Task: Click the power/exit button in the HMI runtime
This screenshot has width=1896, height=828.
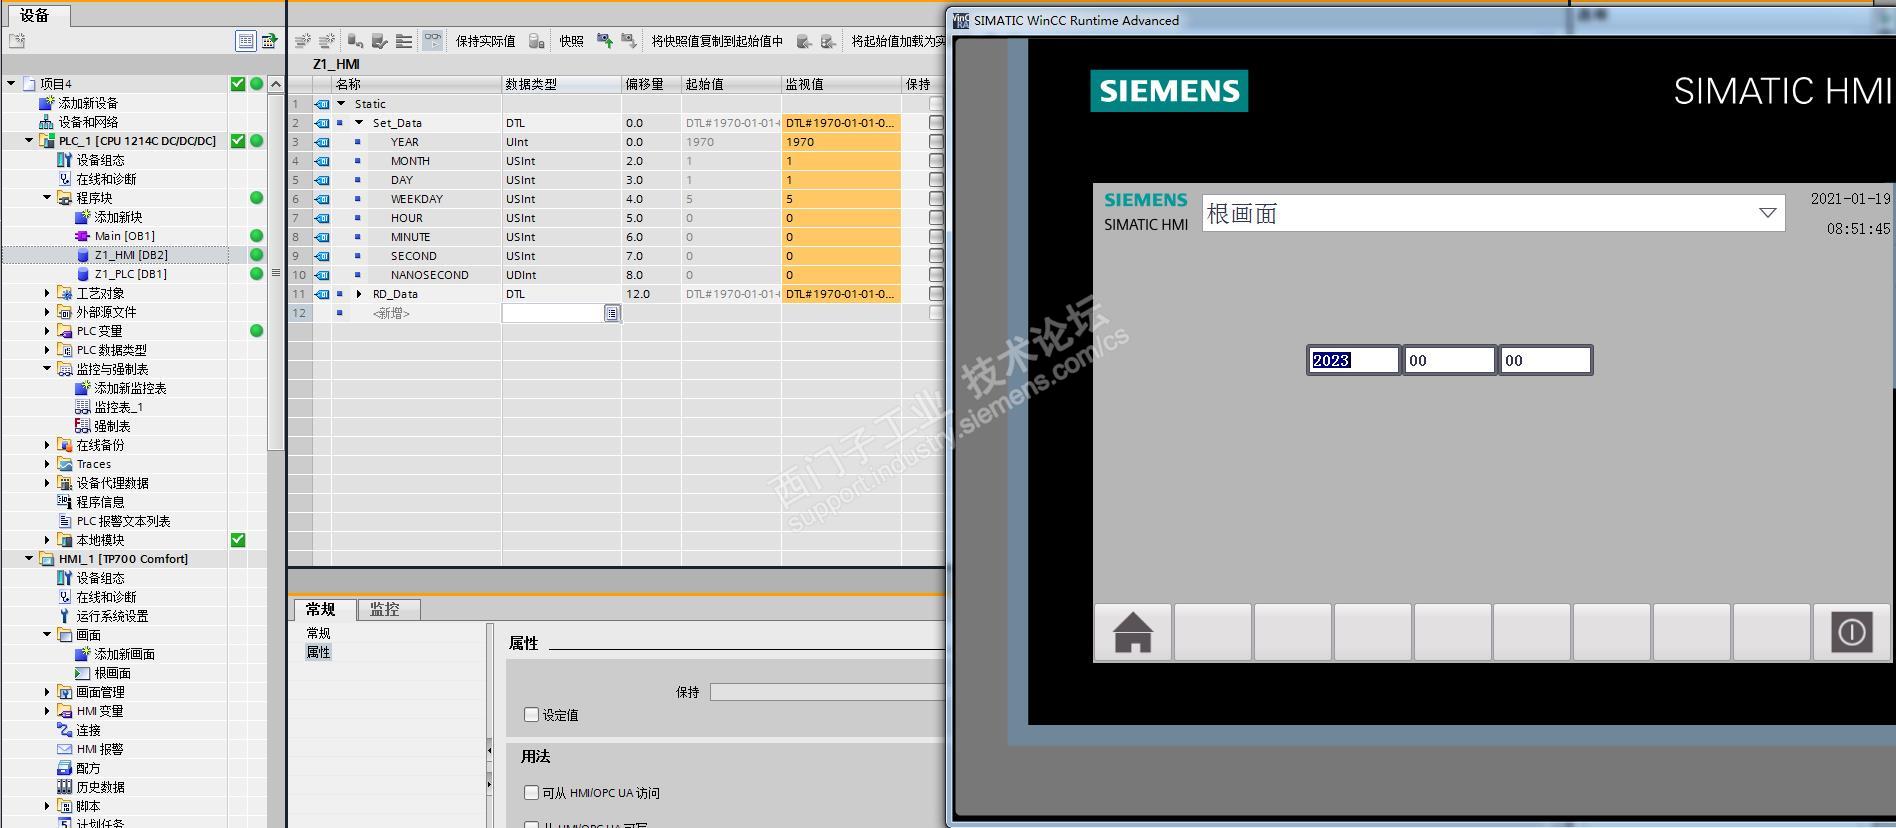Action: [x=1851, y=632]
